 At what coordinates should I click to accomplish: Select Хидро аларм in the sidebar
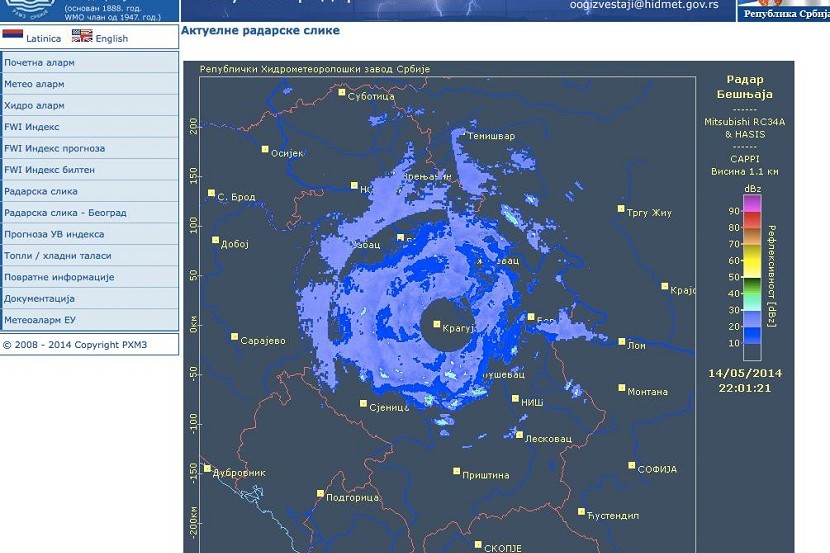[x=35, y=106]
